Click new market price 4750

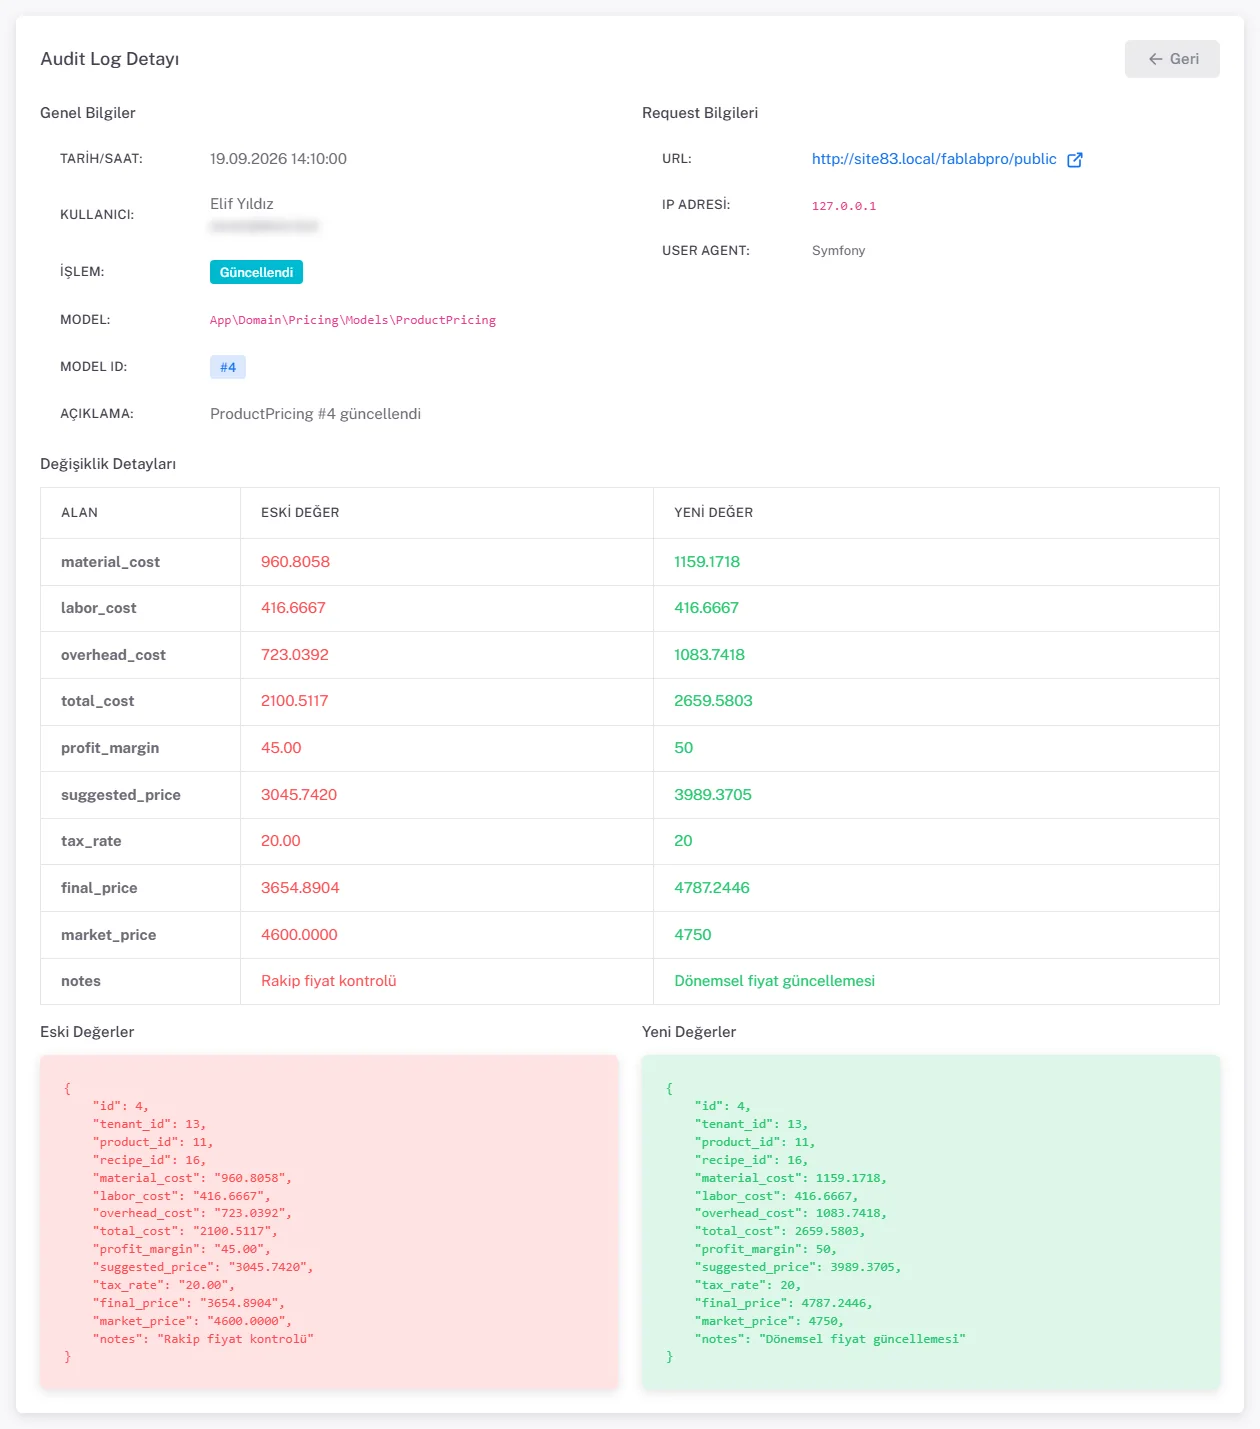693,935
